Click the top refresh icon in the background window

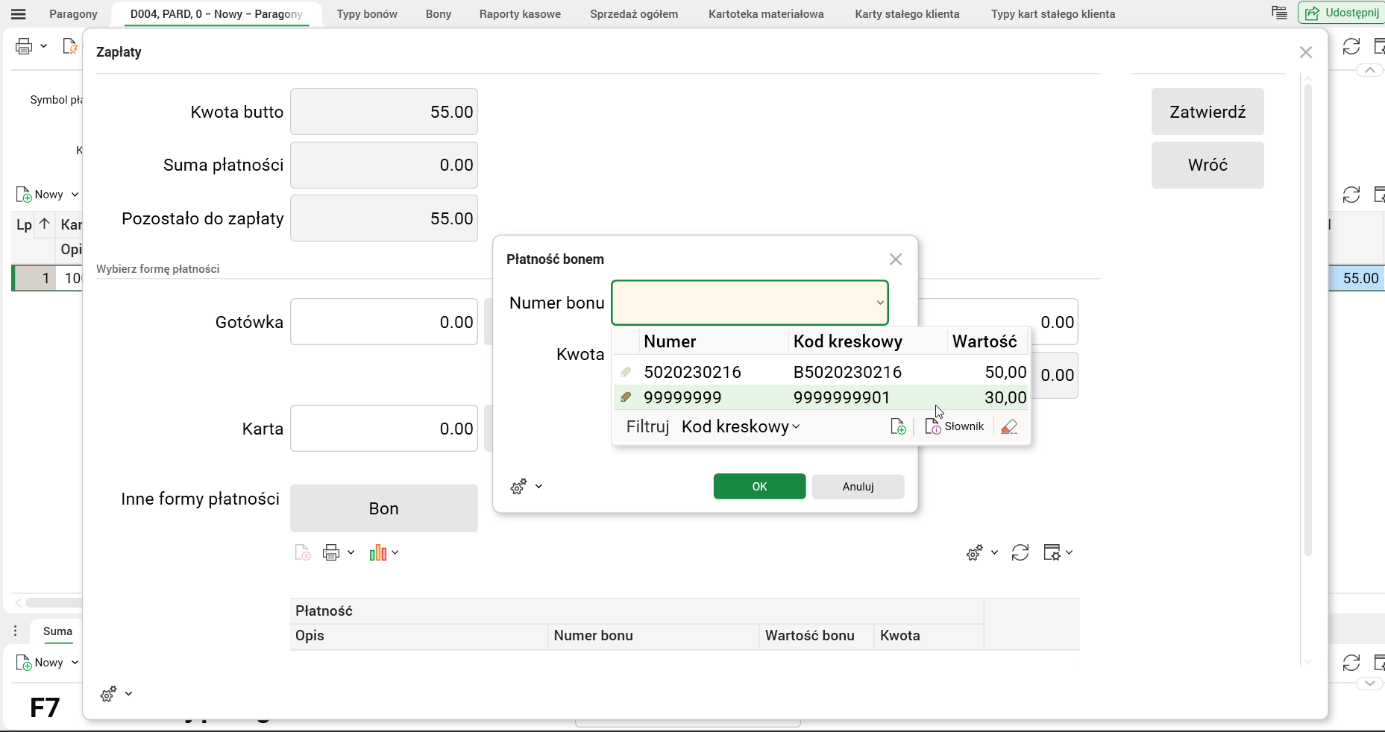point(1351,47)
